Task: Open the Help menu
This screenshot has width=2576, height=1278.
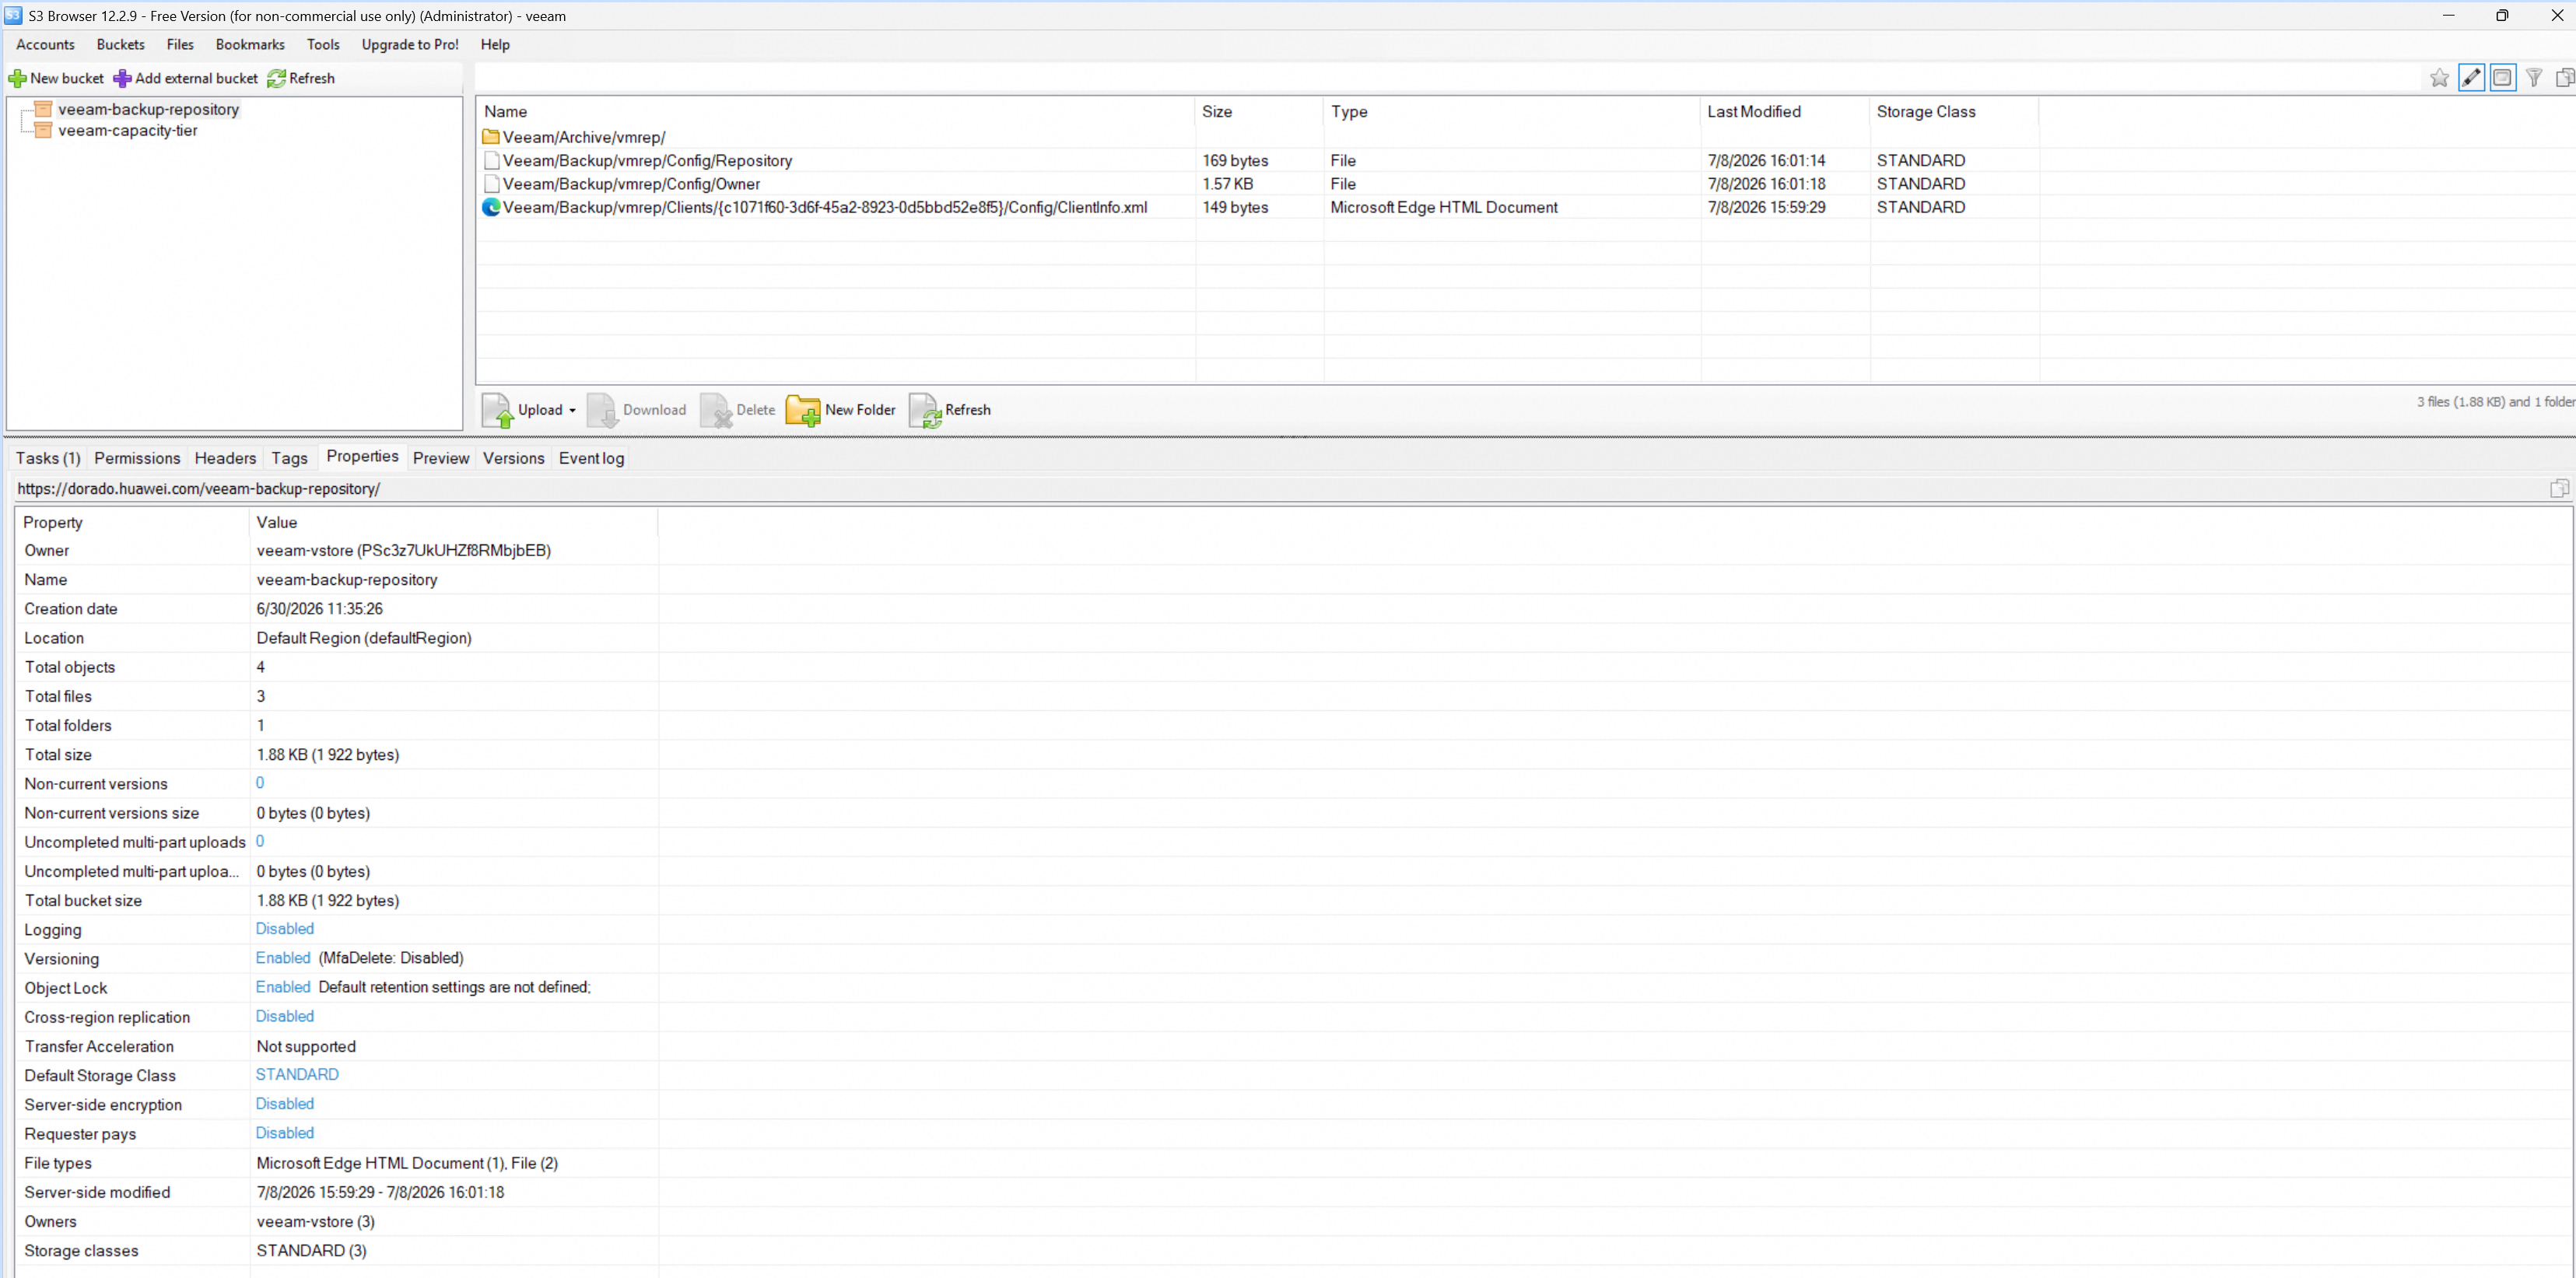Action: [x=495, y=44]
